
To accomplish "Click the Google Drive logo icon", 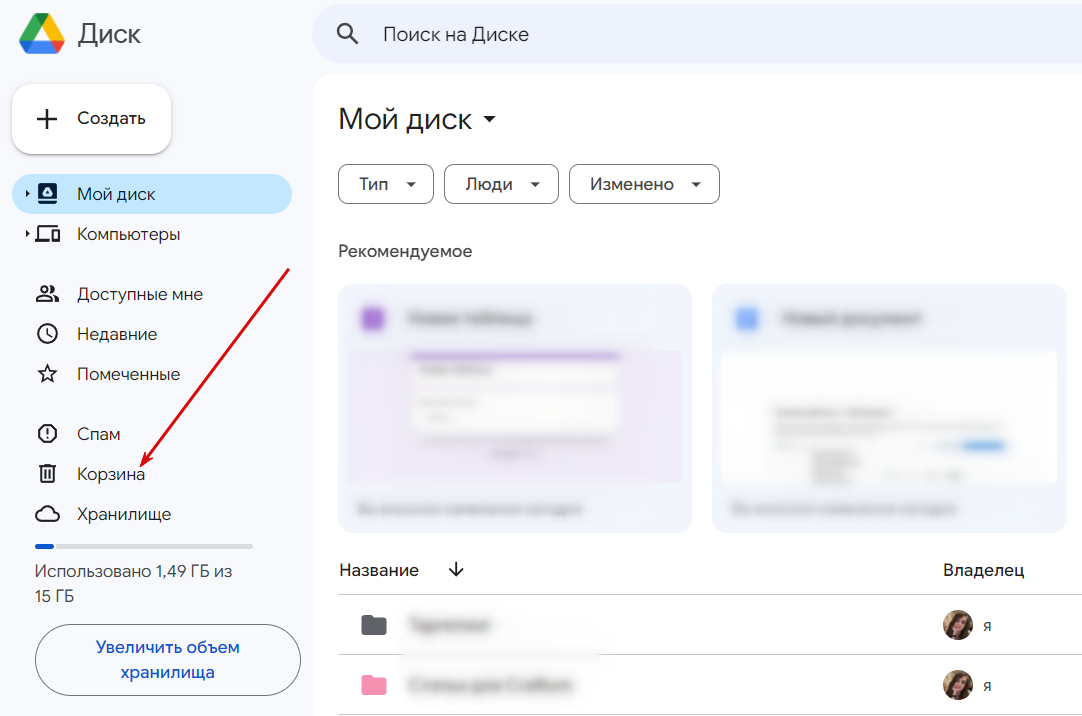I will [x=41, y=34].
